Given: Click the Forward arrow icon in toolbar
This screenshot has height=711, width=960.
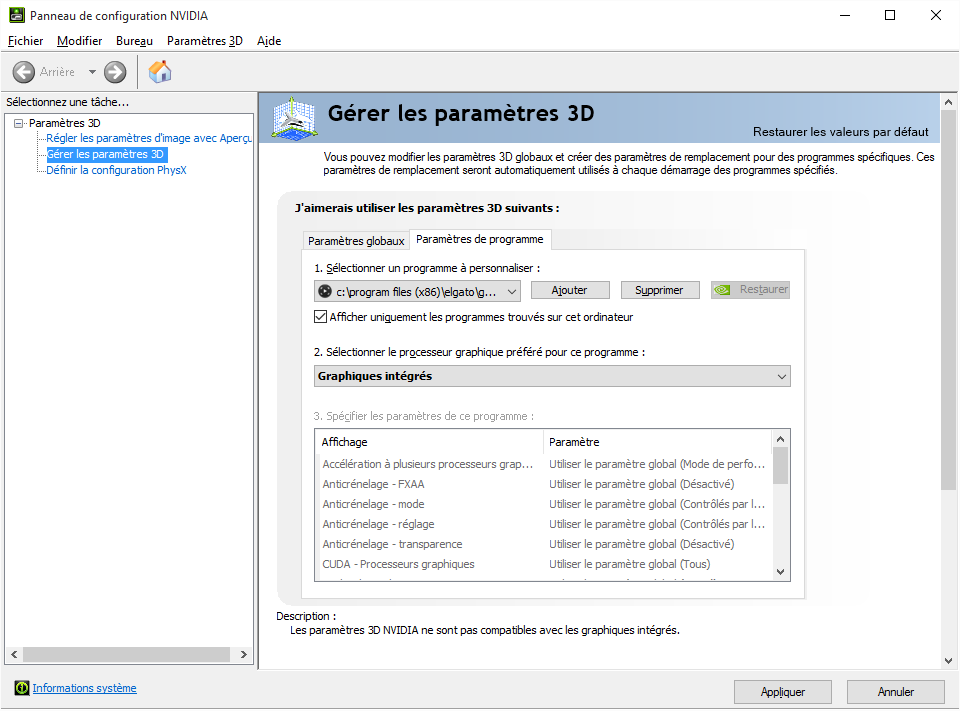Looking at the screenshot, I should click(114, 72).
